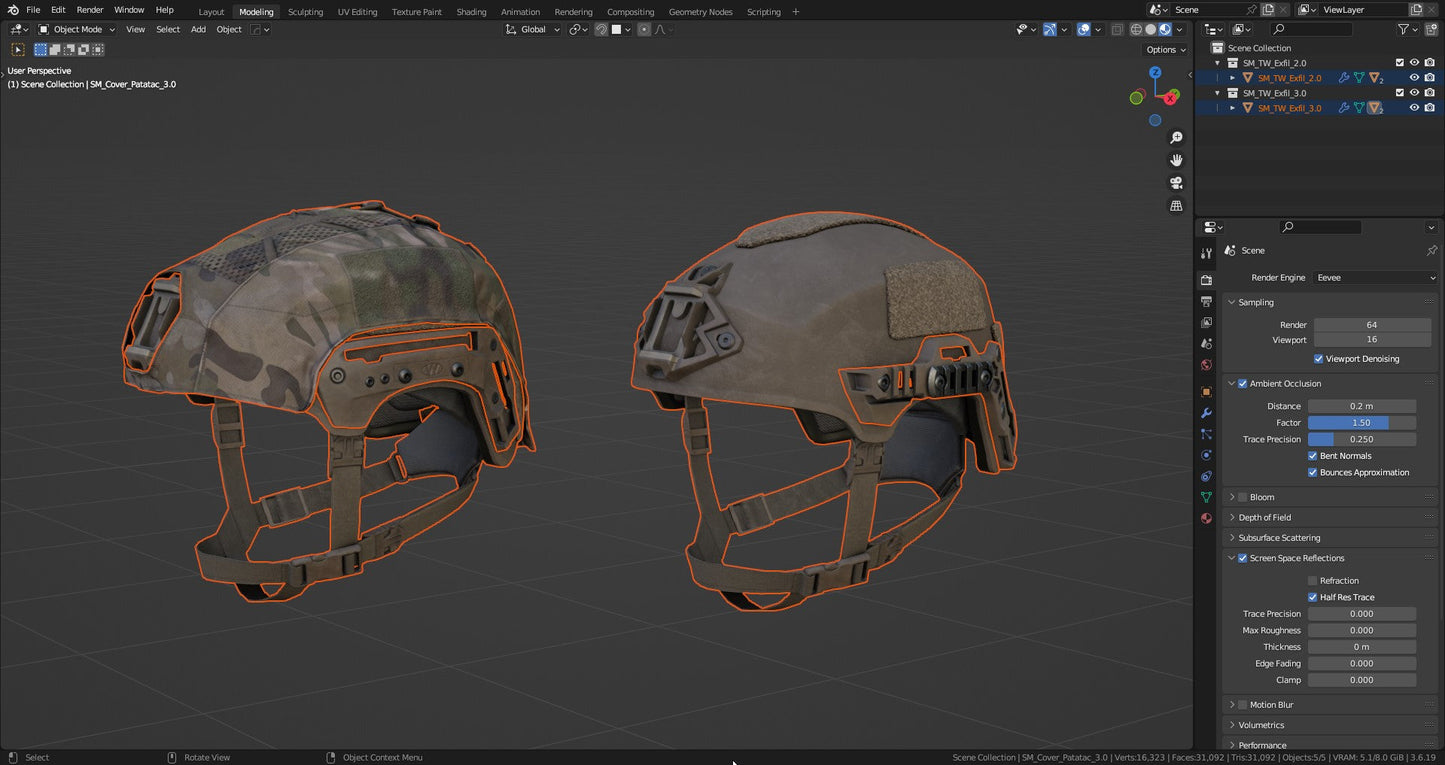Select the Modifier properties wrench icon

pos(1206,414)
